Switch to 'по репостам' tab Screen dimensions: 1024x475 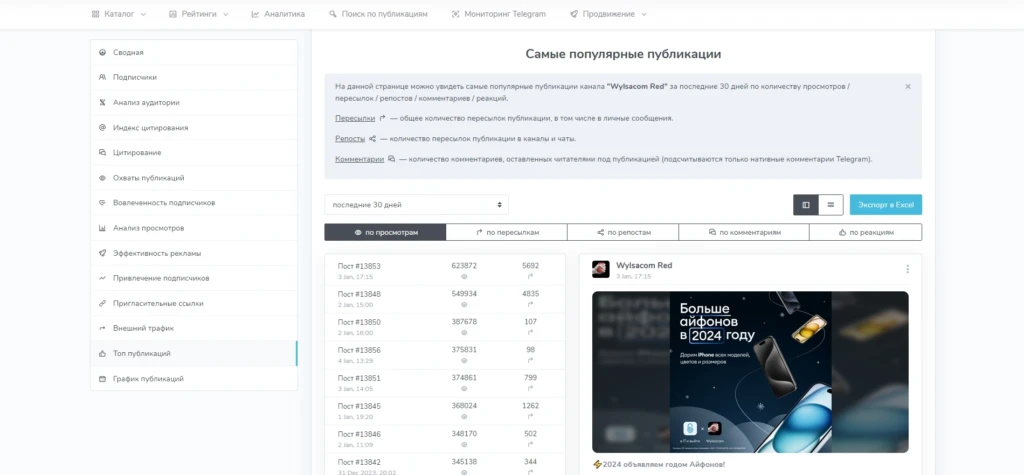(623, 232)
